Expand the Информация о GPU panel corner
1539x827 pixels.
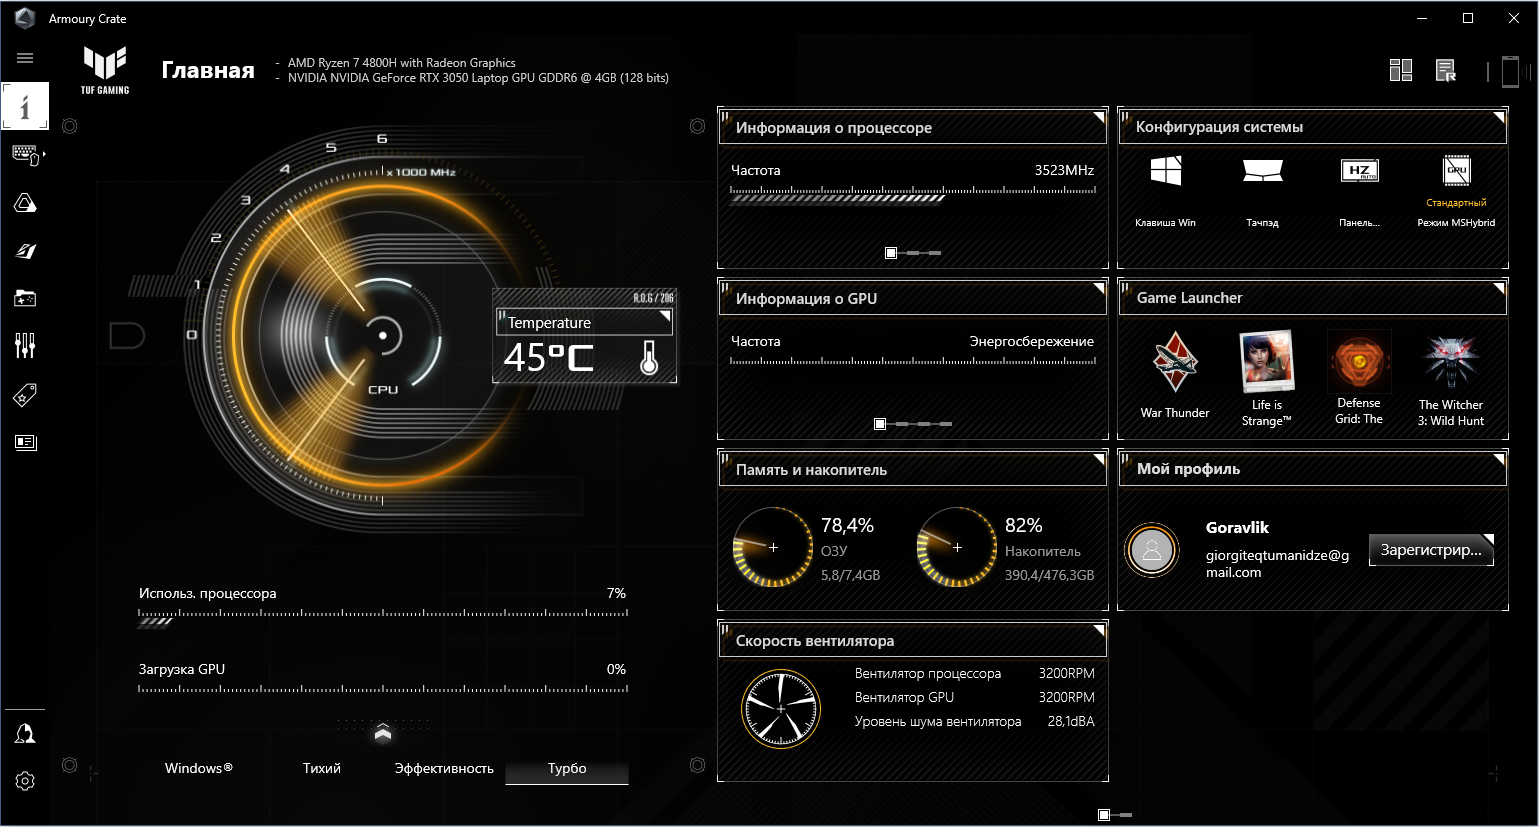tap(1098, 289)
